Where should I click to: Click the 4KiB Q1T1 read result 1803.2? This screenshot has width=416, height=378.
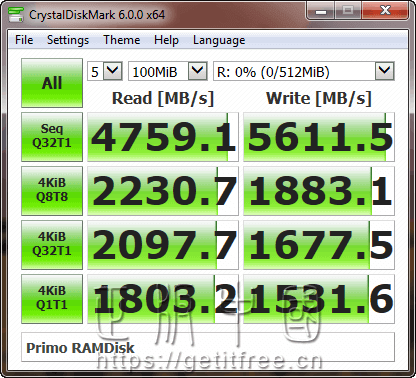(x=163, y=299)
